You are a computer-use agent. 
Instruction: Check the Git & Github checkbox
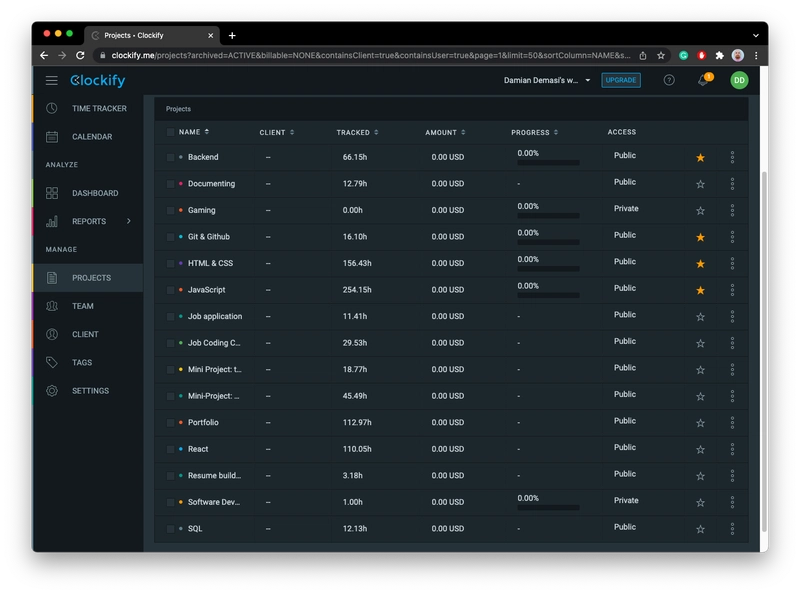tap(170, 237)
